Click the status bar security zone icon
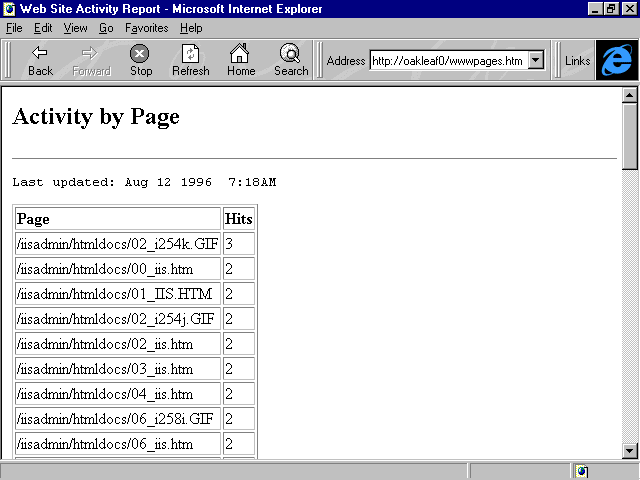 pos(581,471)
